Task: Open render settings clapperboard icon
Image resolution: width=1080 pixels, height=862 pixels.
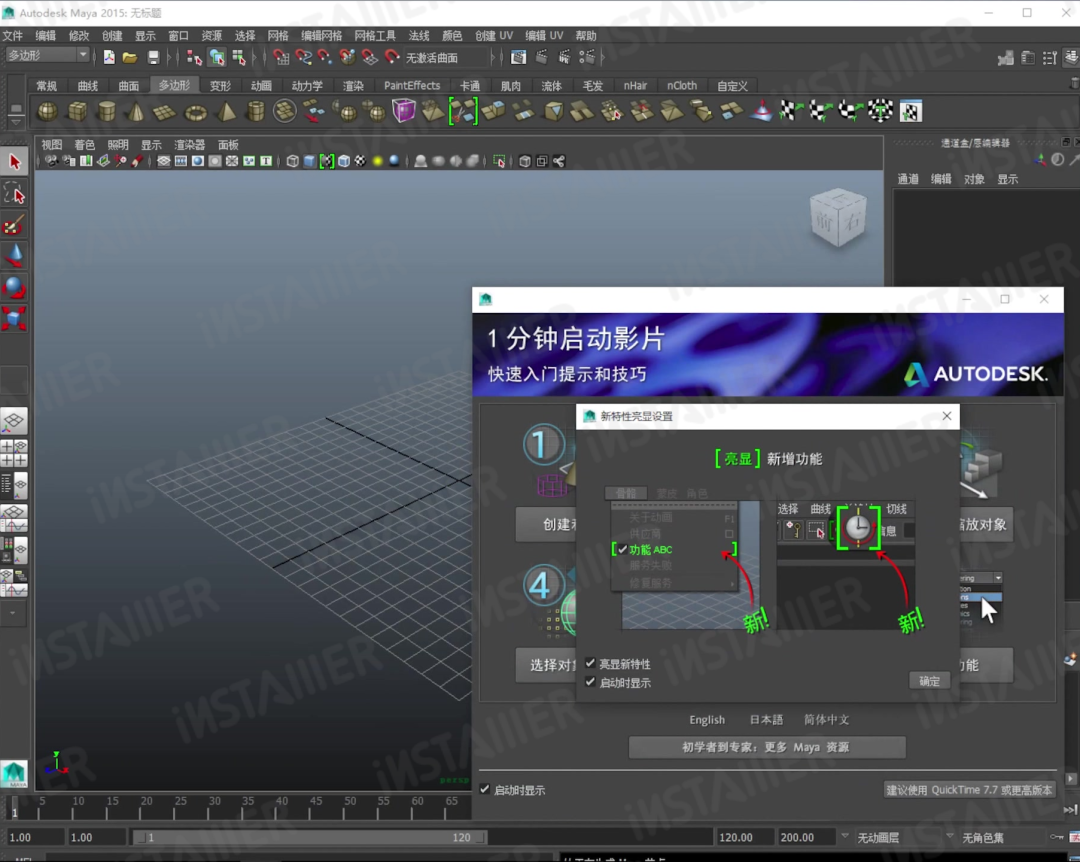Action: [x=586, y=57]
